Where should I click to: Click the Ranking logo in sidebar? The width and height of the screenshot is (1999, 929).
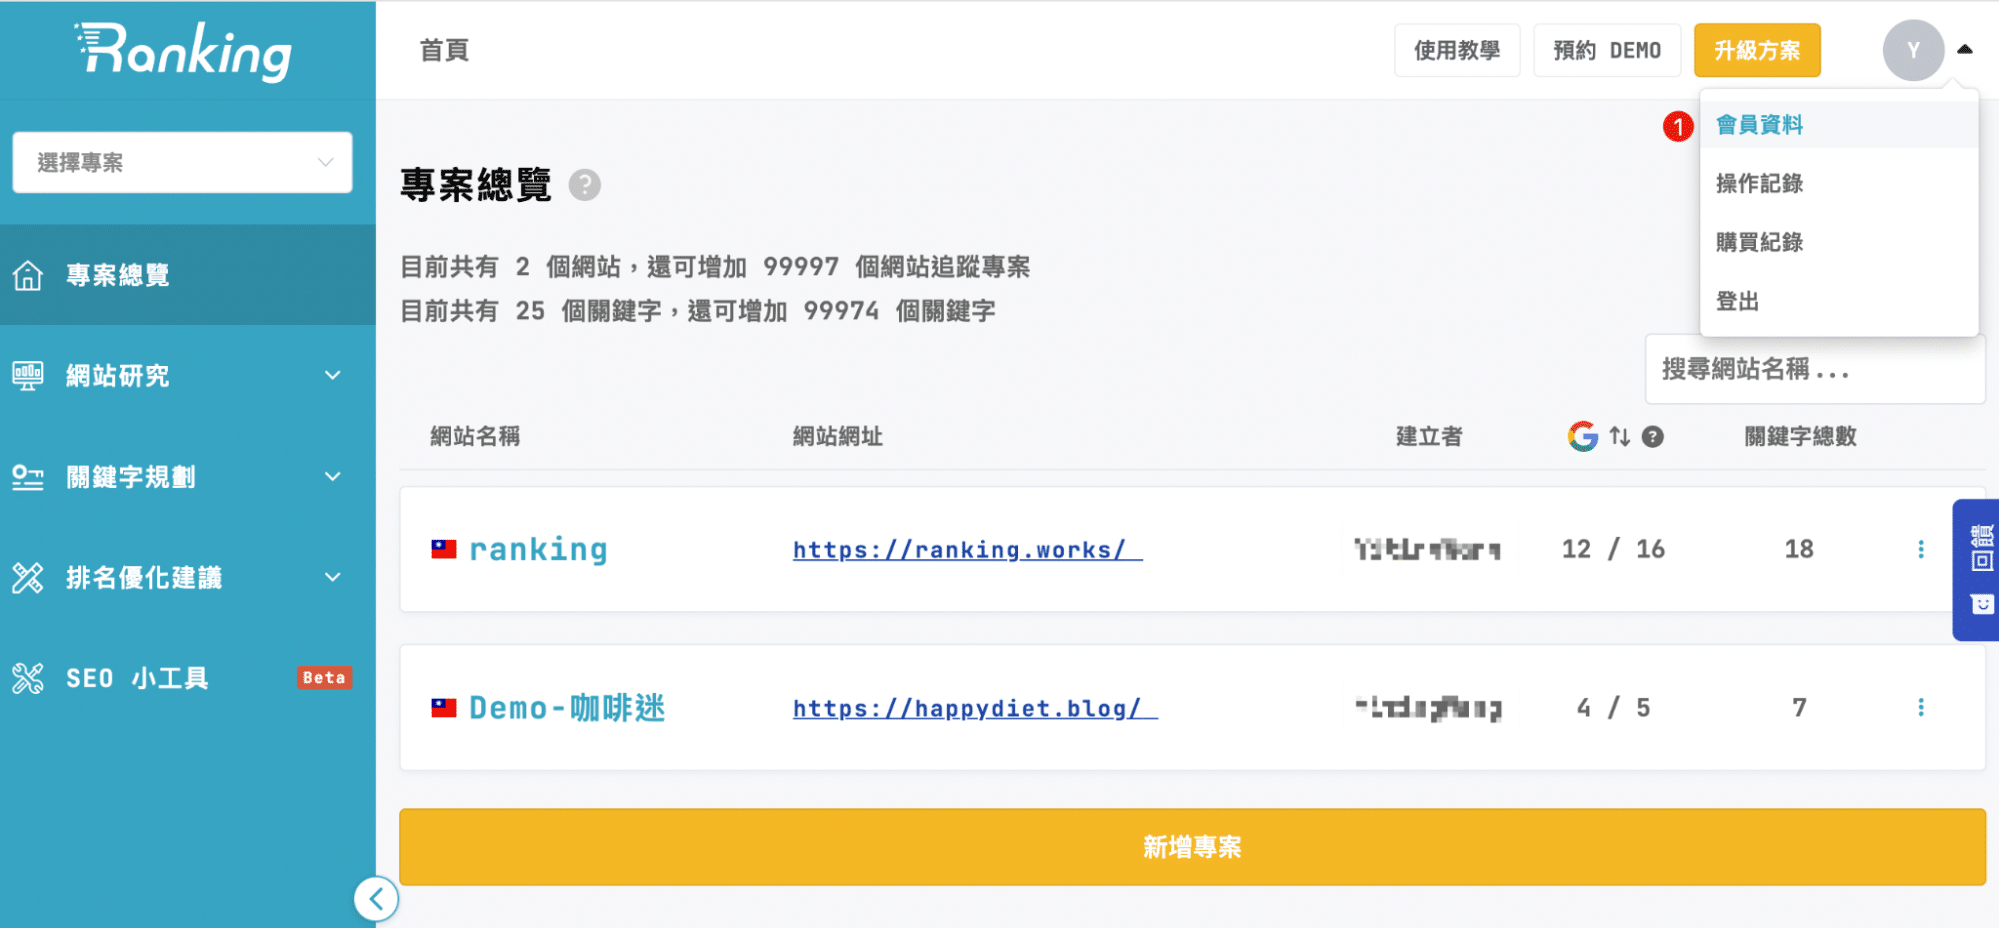(x=185, y=51)
